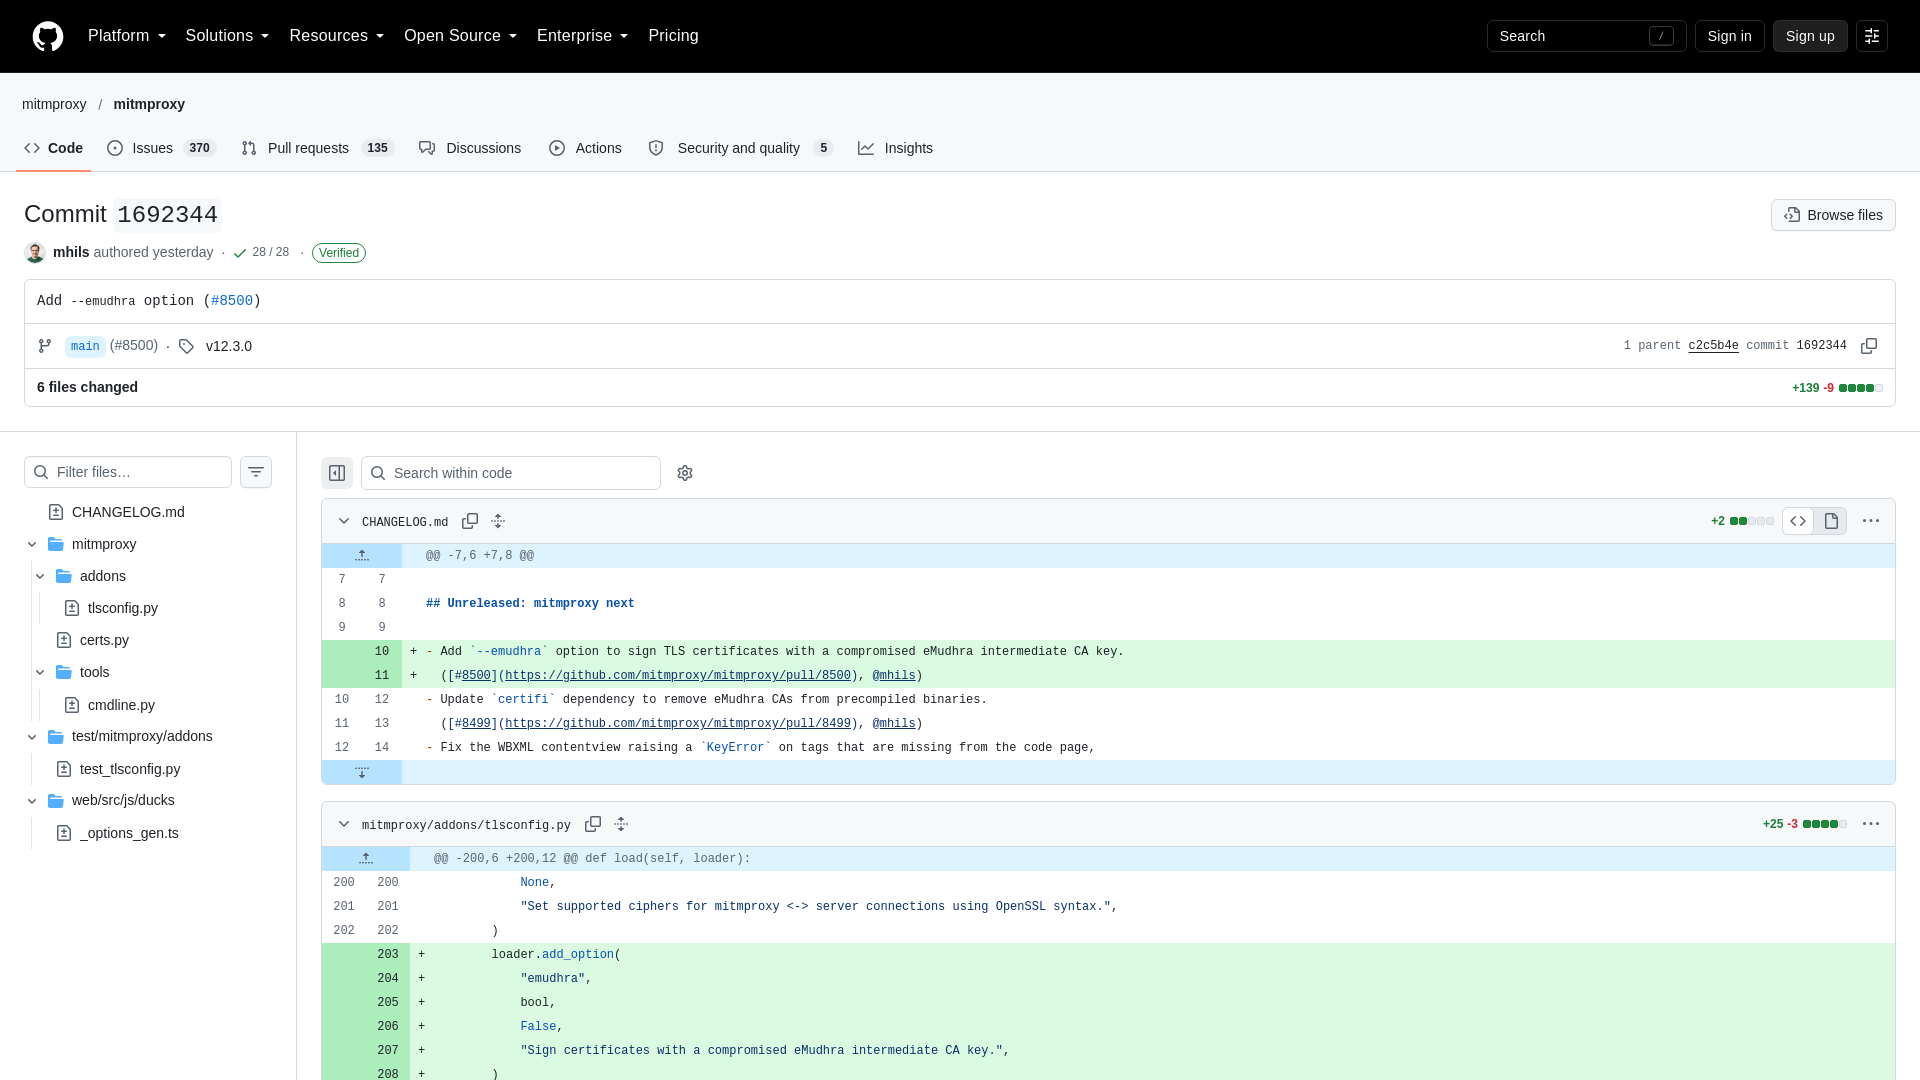Copy the full commit SHA icon
The image size is (1920, 1080).
pyautogui.click(x=1868, y=346)
